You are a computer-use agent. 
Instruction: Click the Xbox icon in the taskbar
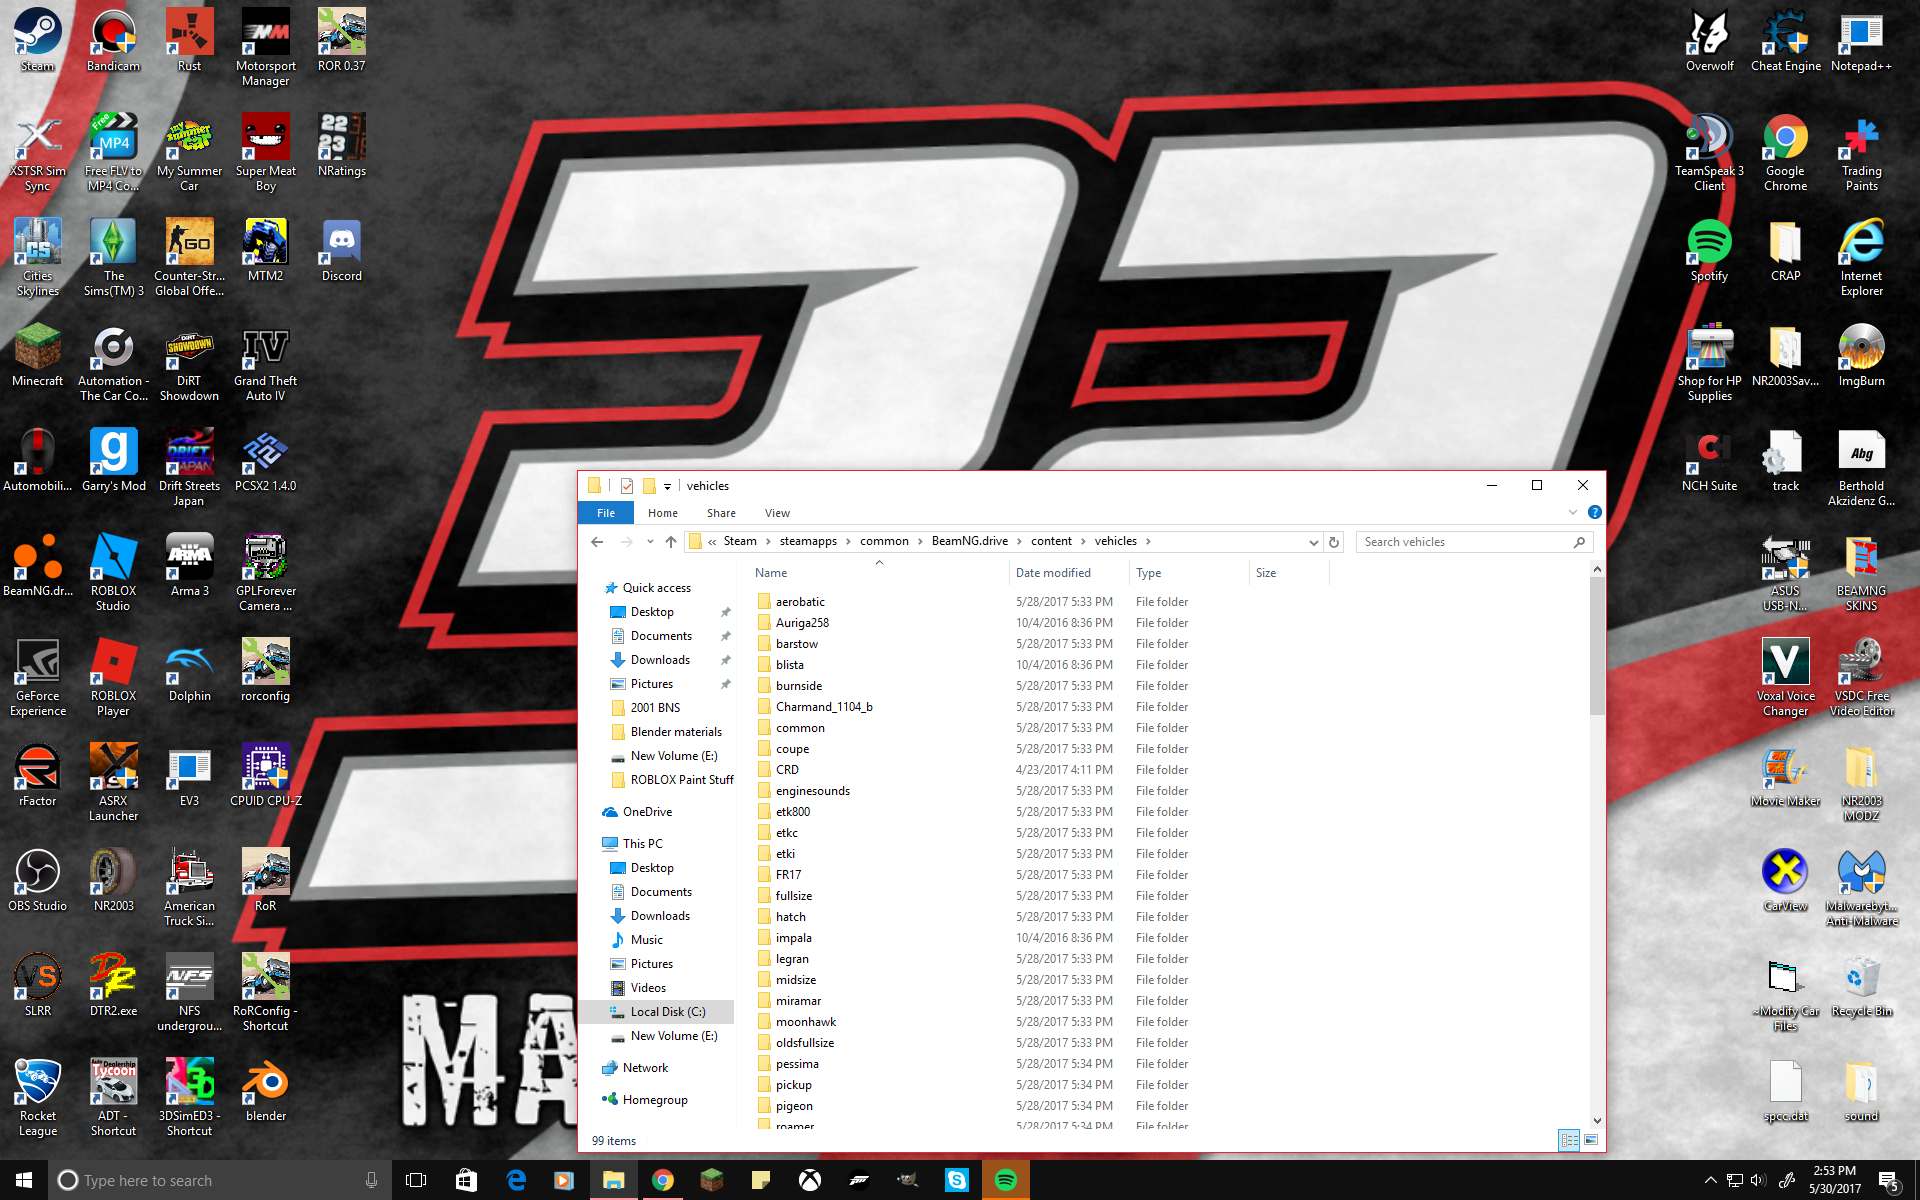point(810,1180)
